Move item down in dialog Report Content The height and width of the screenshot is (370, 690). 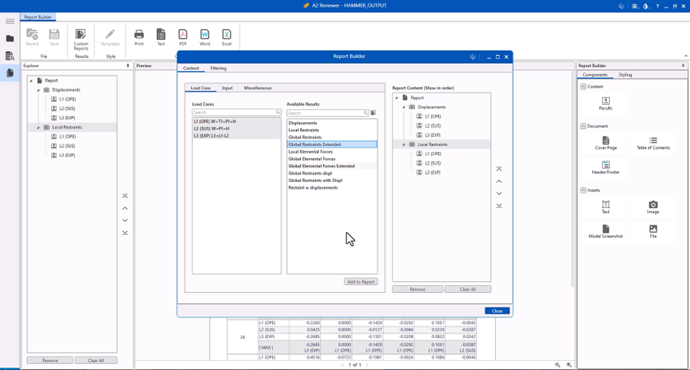coord(499,193)
